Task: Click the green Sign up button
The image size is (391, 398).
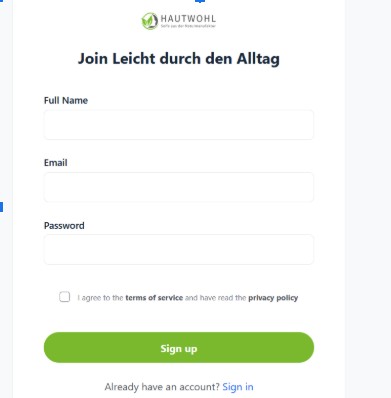Action: tap(179, 347)
